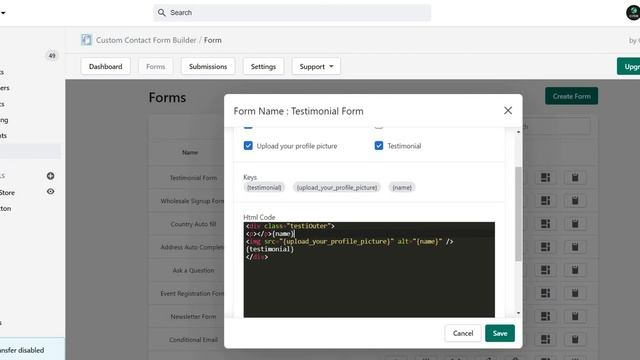The image size is (640, 360).
Task: Click the layout icon in Newsletter Form row
Action: (x=546, y=316)
